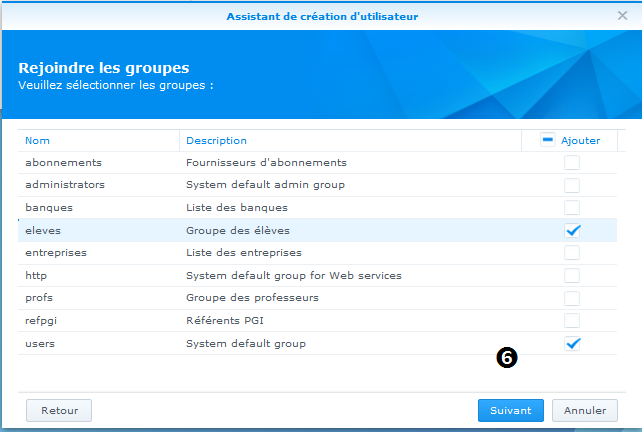Close the user creation wizard dialog
This screenshot has height=432, width=642.
[x=622, y=16]
